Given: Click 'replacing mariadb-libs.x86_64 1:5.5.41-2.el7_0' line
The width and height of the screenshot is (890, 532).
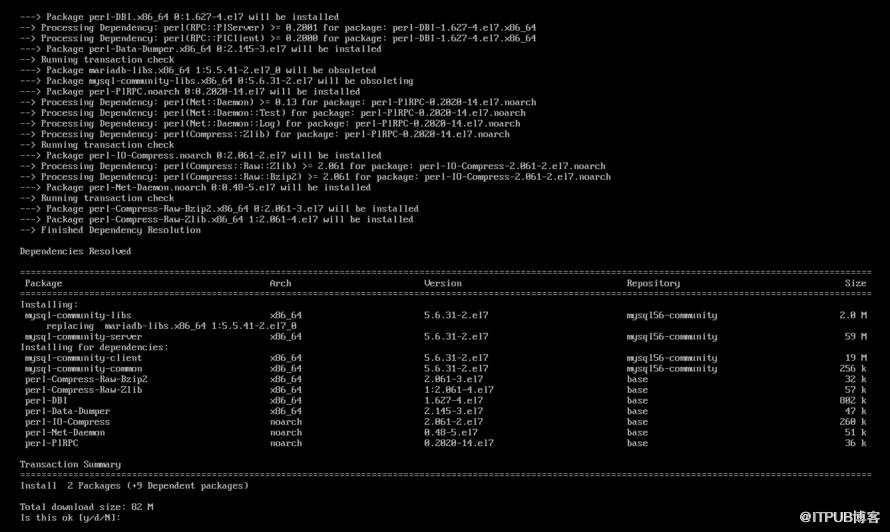Looking at the screenshot, I should (171, 326).
